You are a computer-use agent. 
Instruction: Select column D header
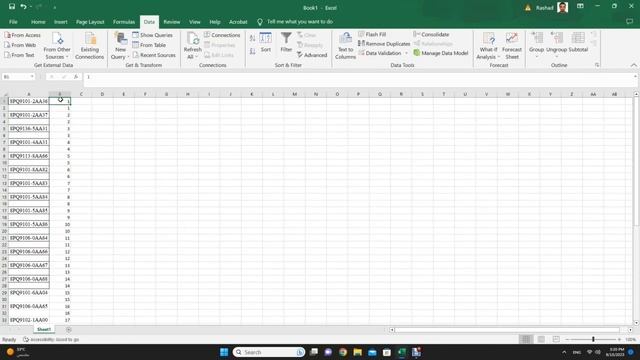(x=102, y=94)
